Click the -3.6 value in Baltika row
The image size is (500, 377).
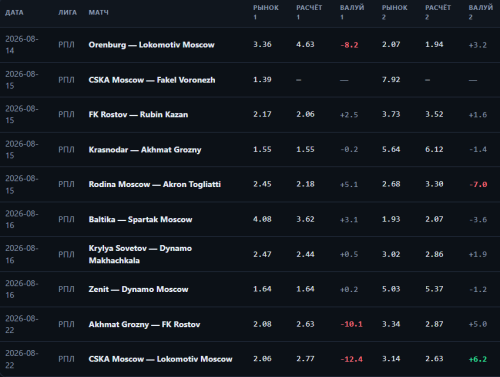(478, 220)
